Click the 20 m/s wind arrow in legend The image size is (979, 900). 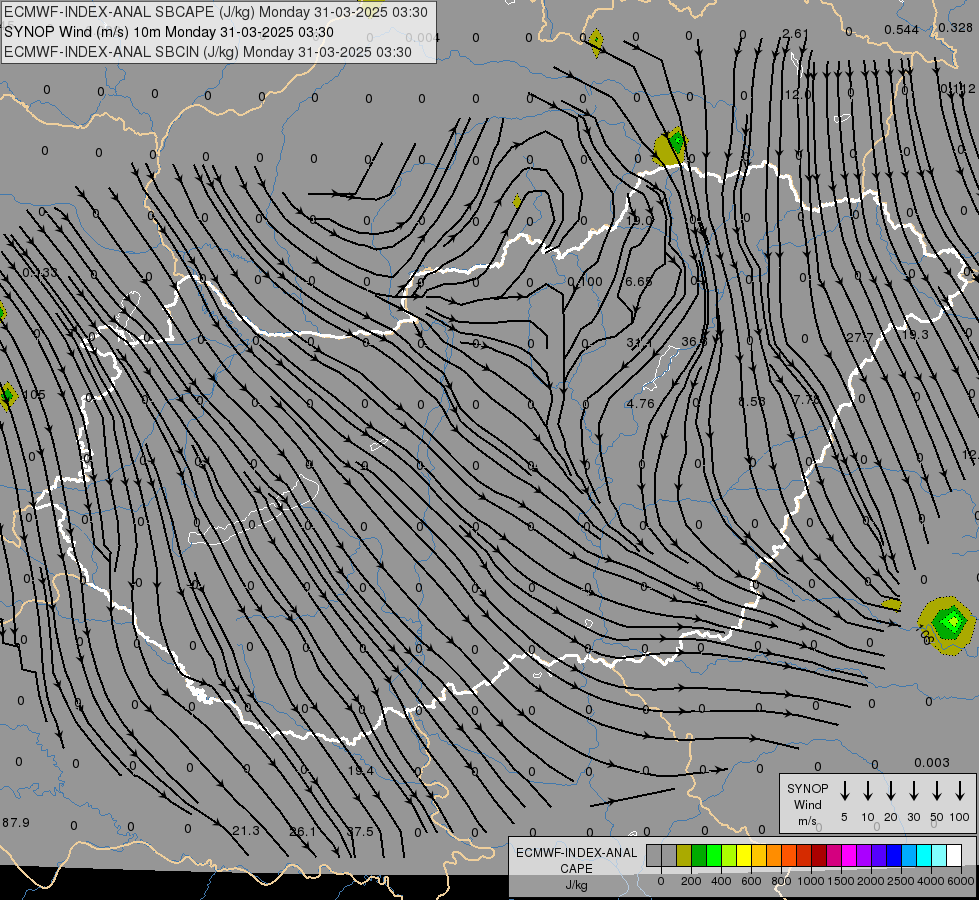tap(891, 791)
